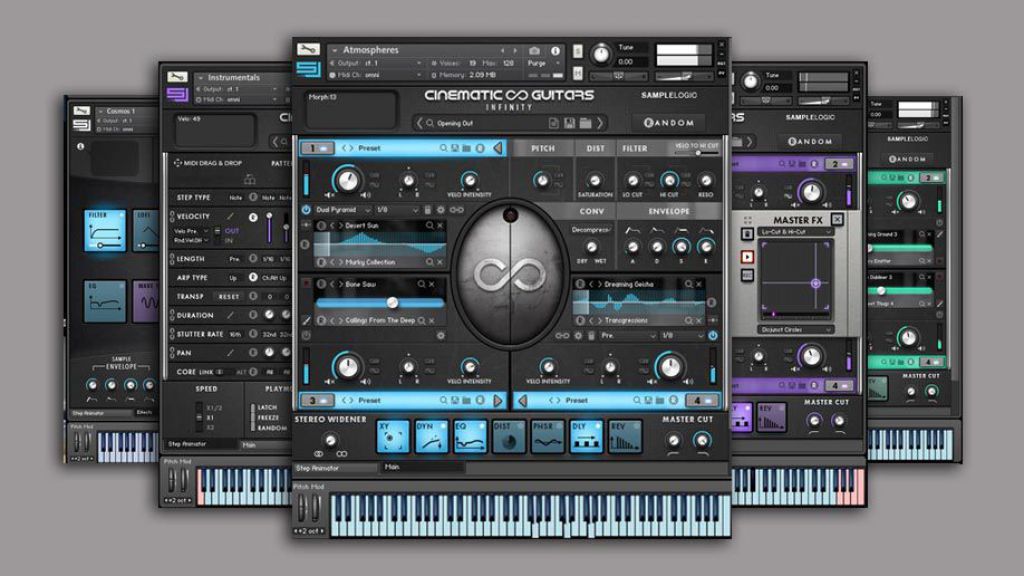Click the trash icon beside Dual Pyramid

coord(428,210)
